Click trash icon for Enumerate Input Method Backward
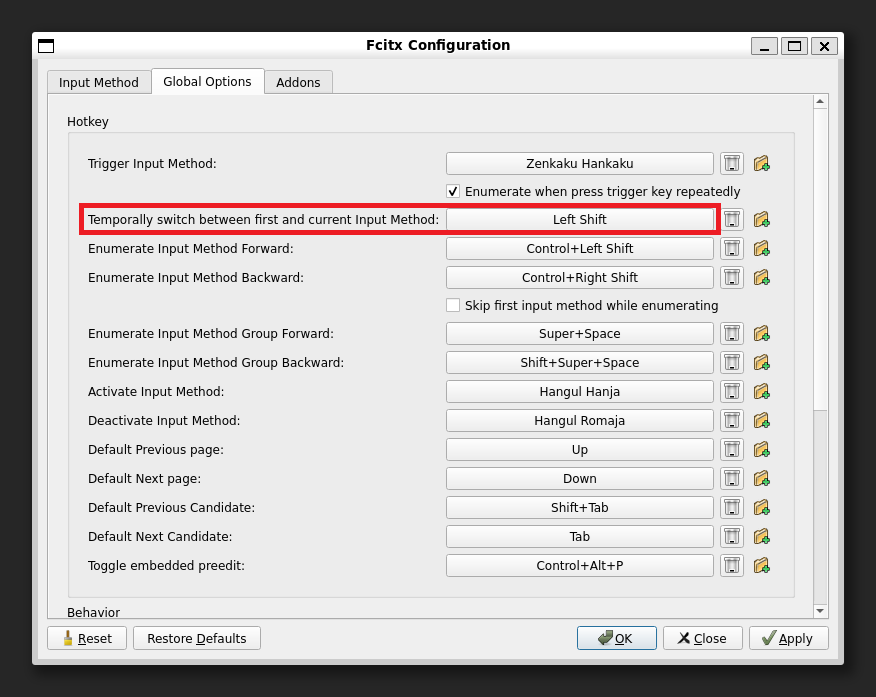This screenshot has width=876, height=697. pyautogui.click(x=732, y=278)
